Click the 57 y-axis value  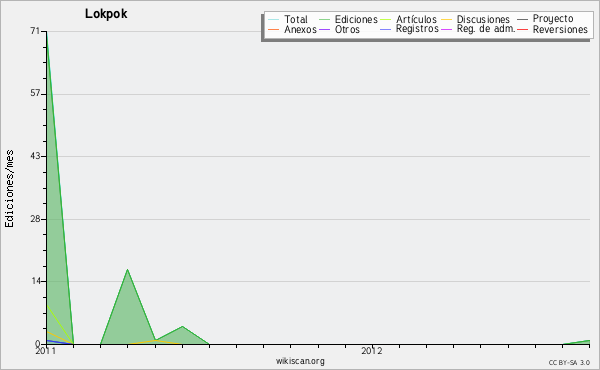(x=35, y=93)
